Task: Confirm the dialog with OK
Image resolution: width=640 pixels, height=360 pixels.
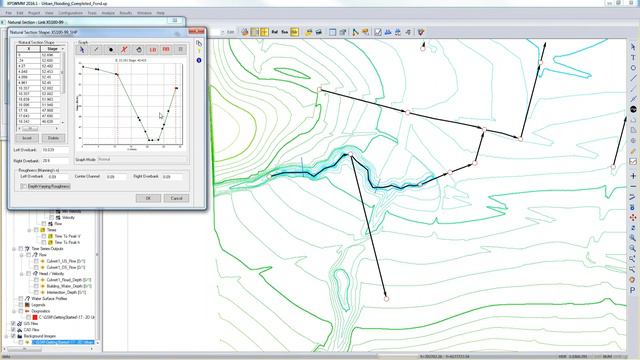Action: [x=148, y=198]
